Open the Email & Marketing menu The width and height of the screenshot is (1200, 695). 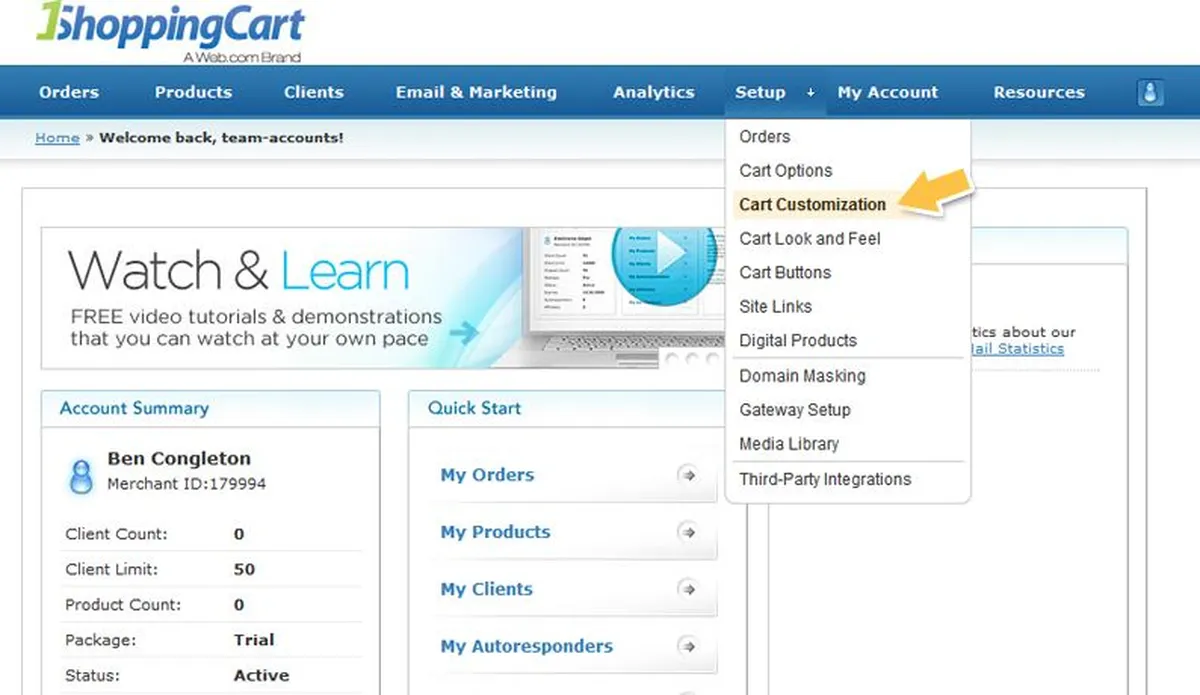point(476,92)
